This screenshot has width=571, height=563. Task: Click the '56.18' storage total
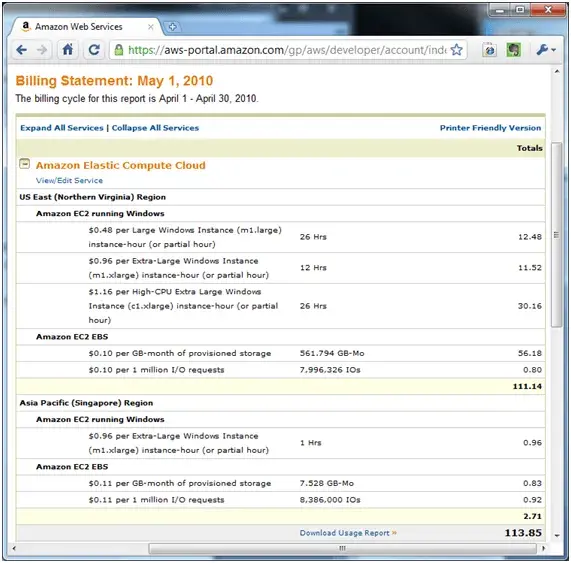pyautogui.click(x=530, y=353)
